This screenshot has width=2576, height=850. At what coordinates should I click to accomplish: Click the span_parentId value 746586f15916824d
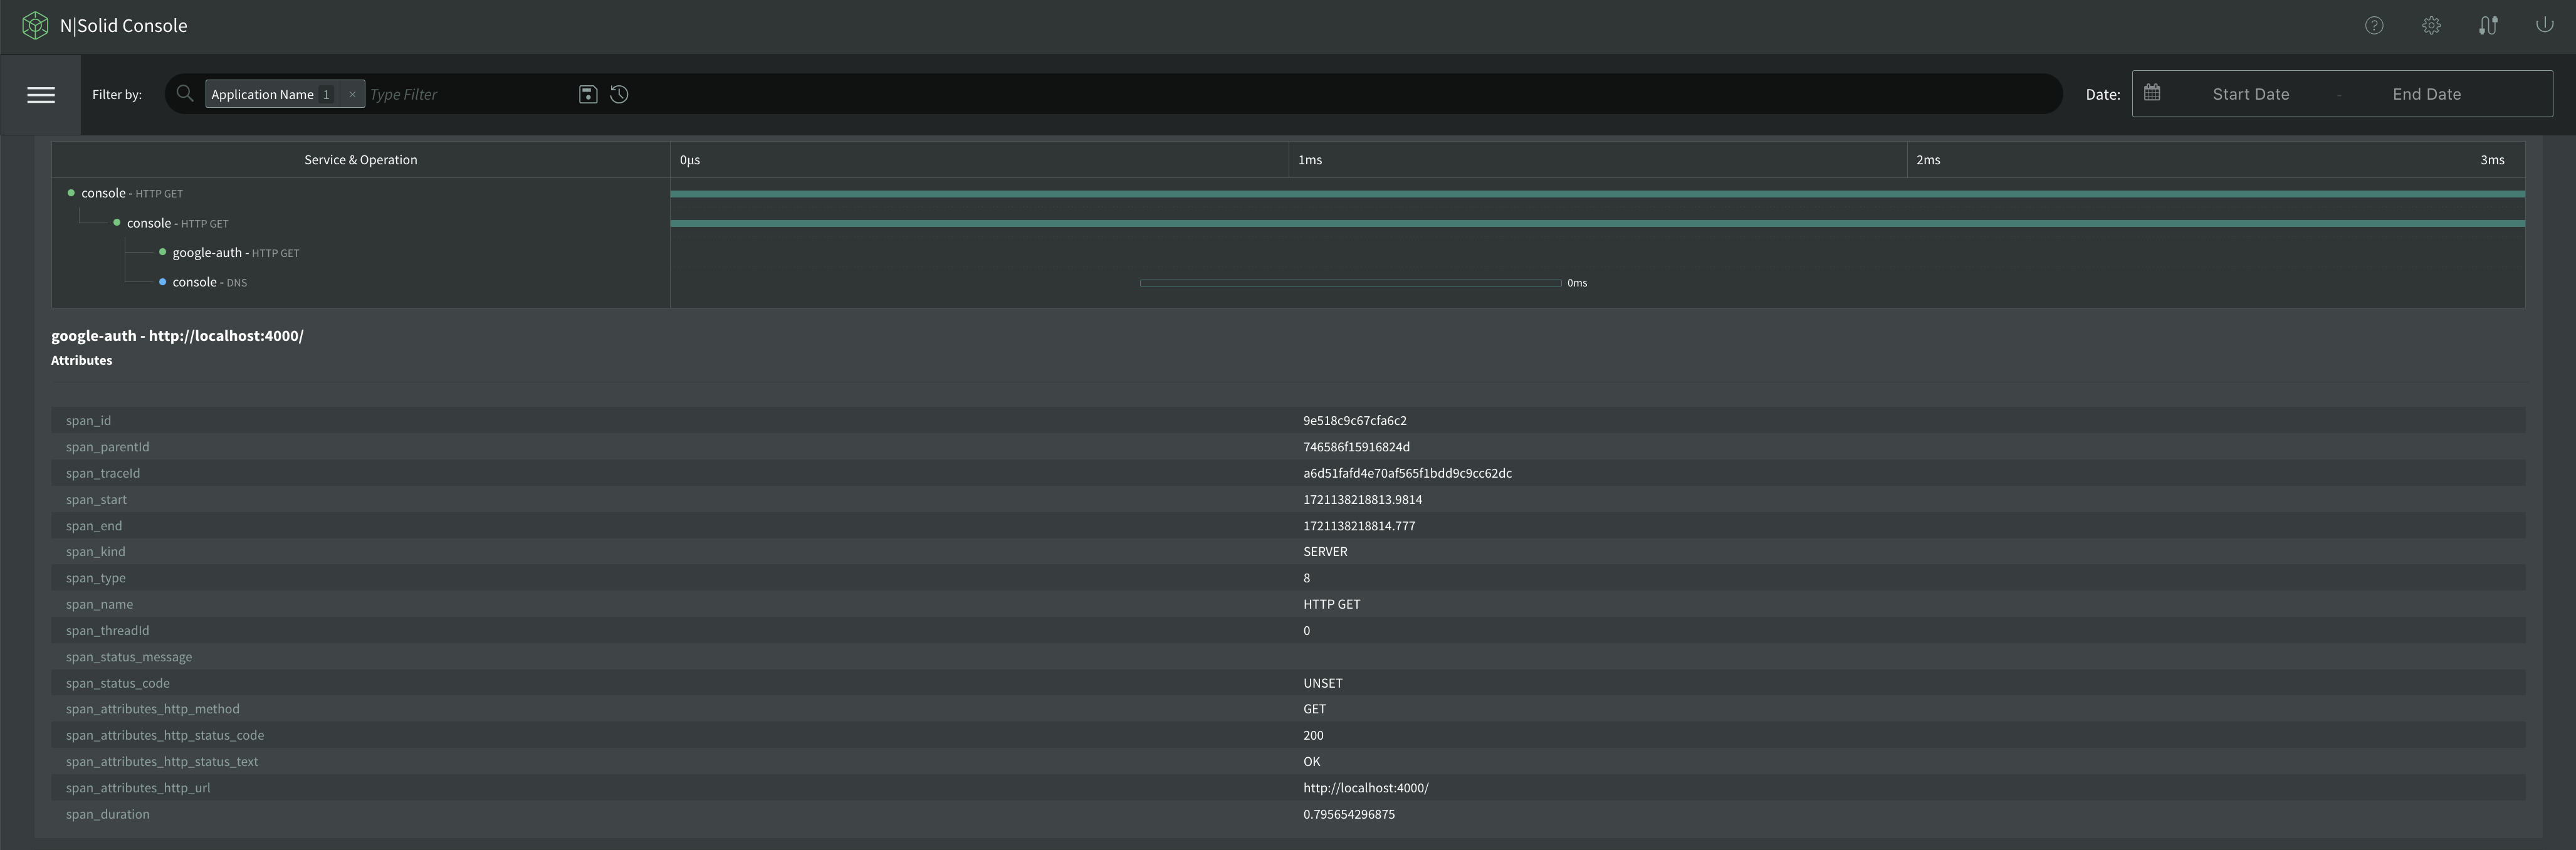pyautogui.click(x=1356, y=447)
